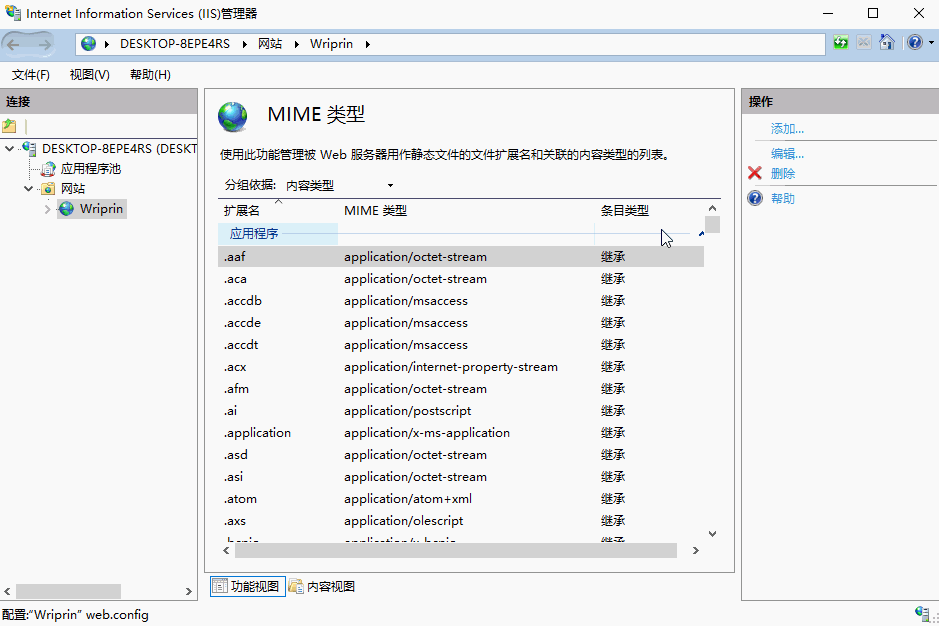Click the 编辑... action link
This screenshot has width=939, height=626.
tap(787, 153)
